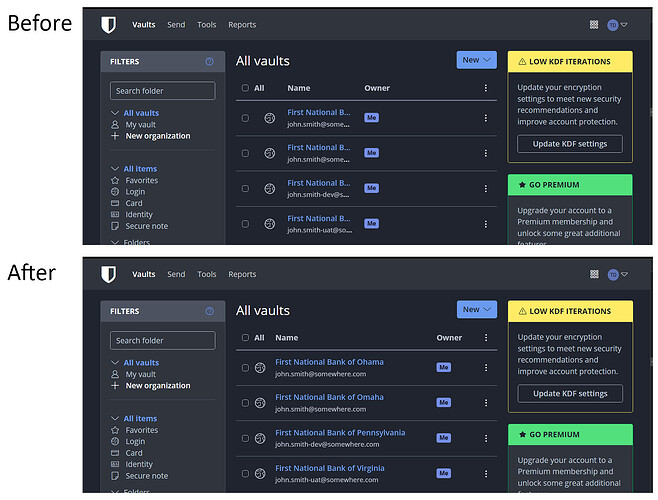Click the Filters help icon in the After screenshot
The height and width of the screenshot is (500, 658).
click(209, 311)
